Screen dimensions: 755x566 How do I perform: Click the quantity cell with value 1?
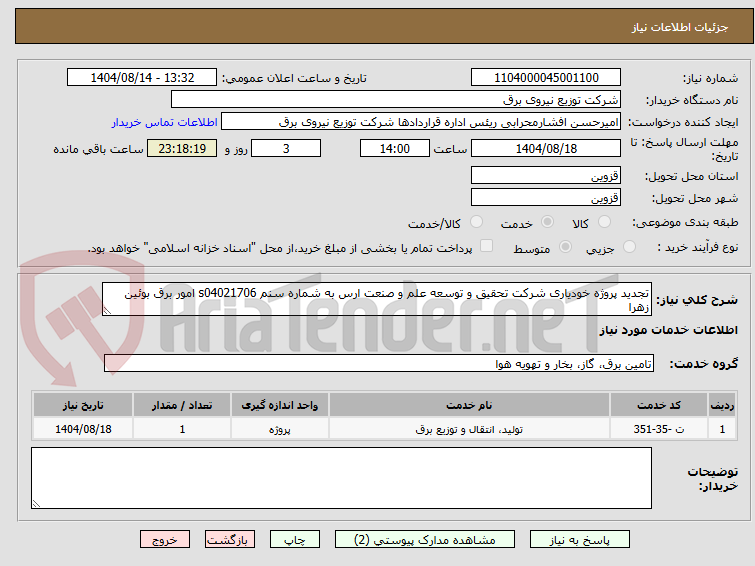click(x=182, y=429)
